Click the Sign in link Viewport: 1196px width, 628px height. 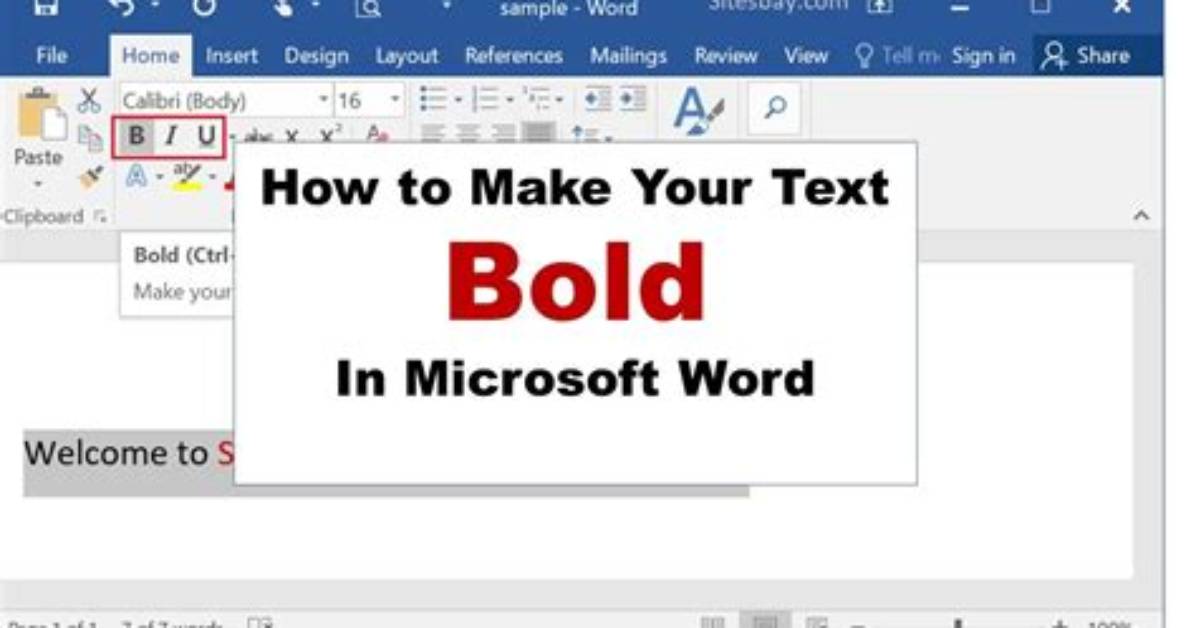(983, 56)
